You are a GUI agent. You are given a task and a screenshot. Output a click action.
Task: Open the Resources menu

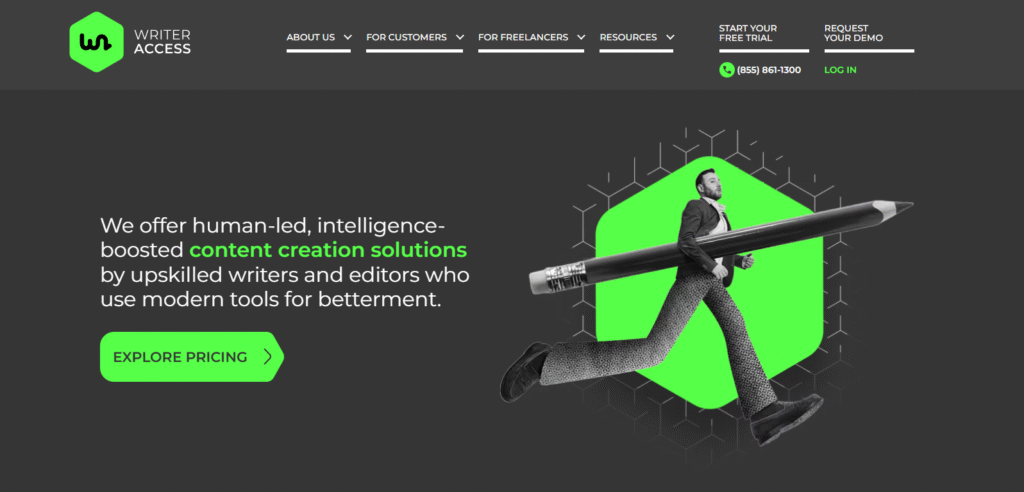click(x=628, y=37)
